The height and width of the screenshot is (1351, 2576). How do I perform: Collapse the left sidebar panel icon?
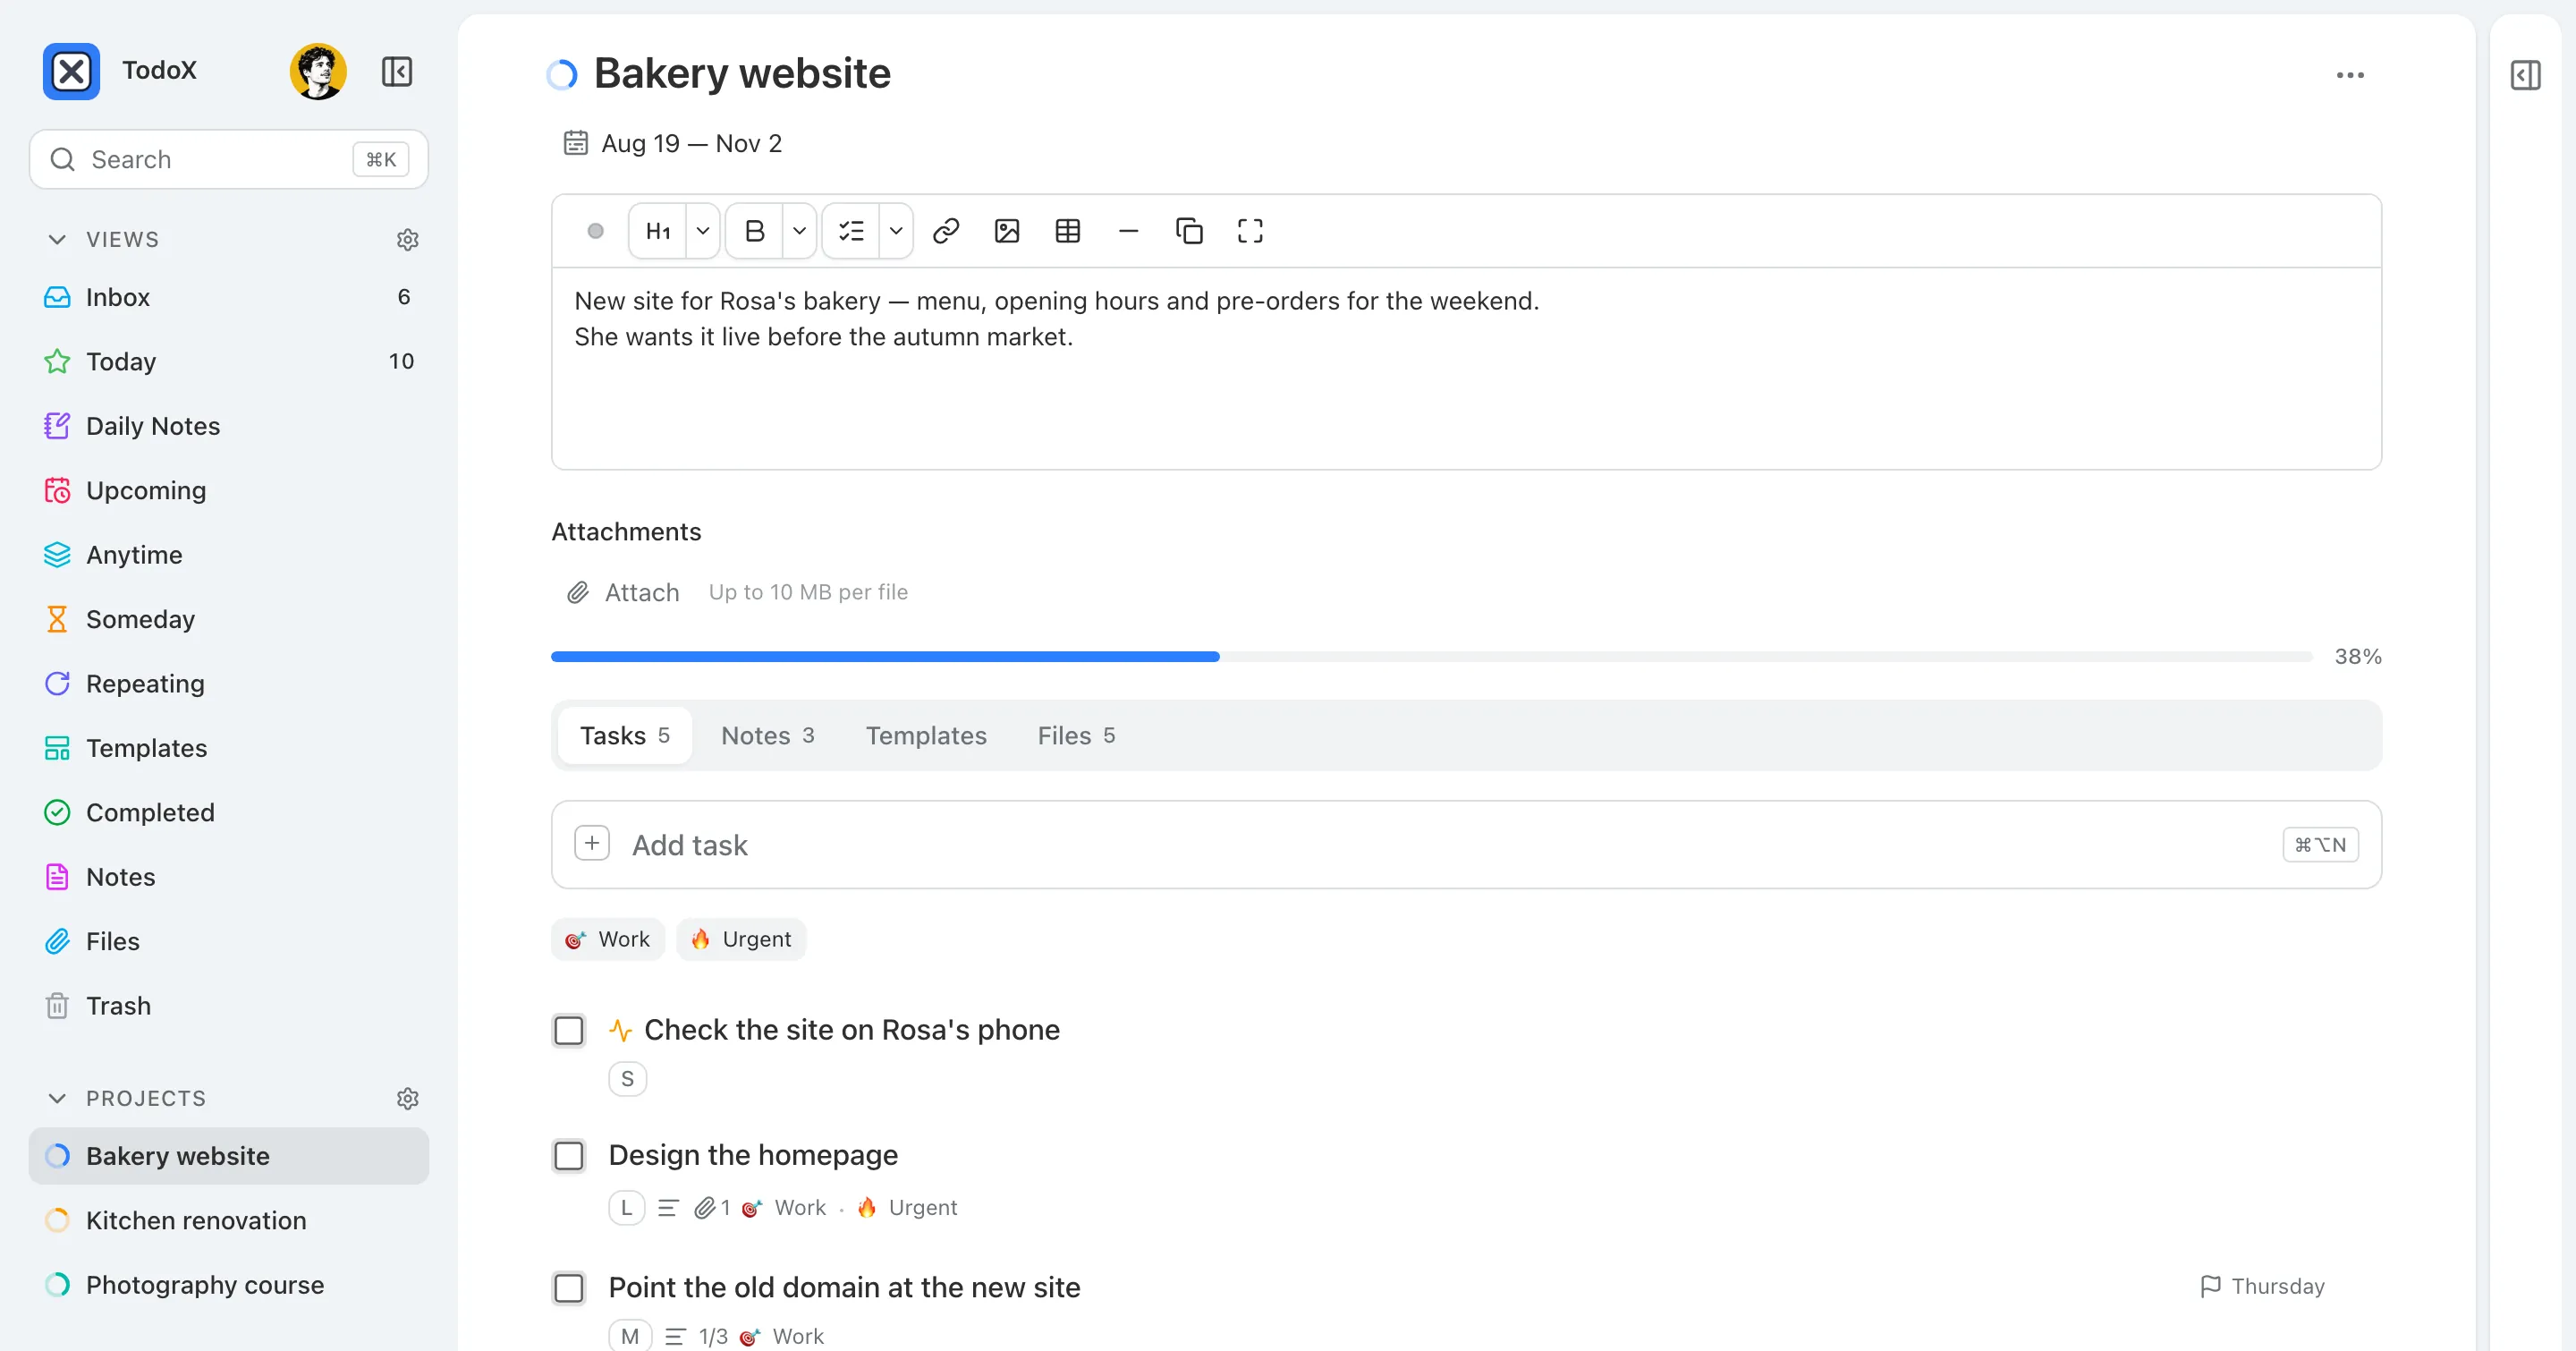point(397,71)
